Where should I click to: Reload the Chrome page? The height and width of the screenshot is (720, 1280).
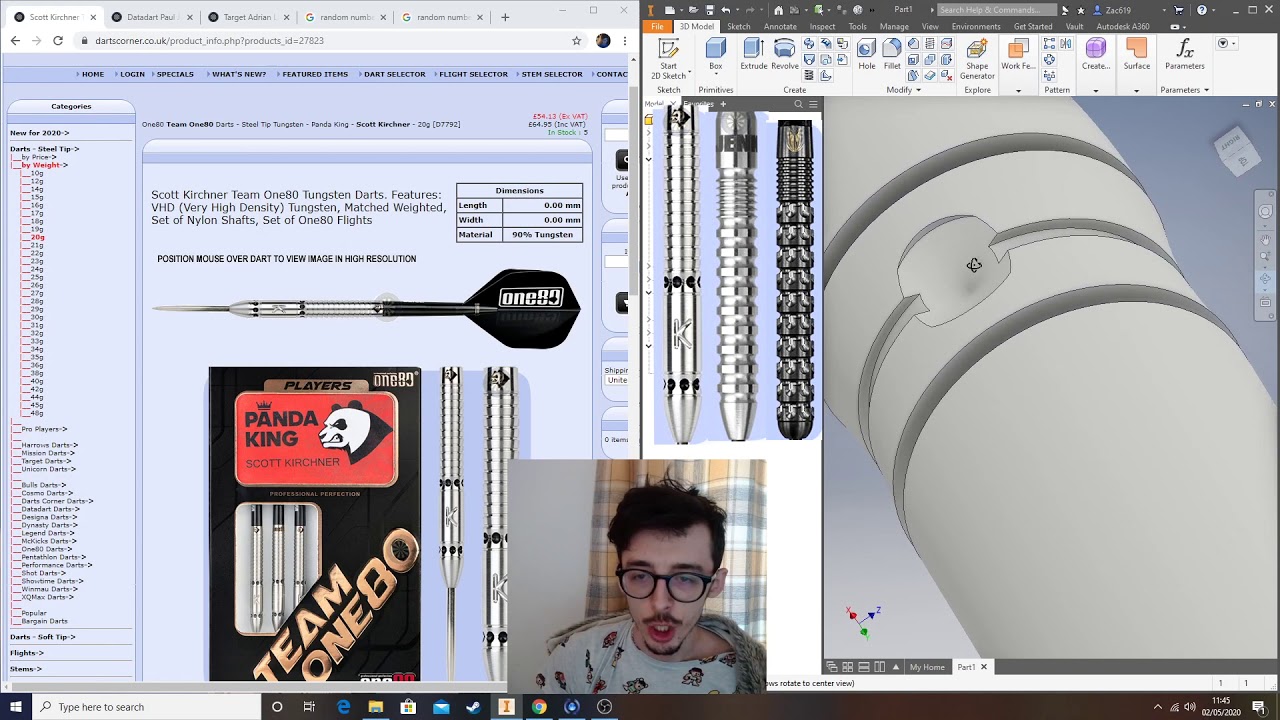tap(57, 41)
